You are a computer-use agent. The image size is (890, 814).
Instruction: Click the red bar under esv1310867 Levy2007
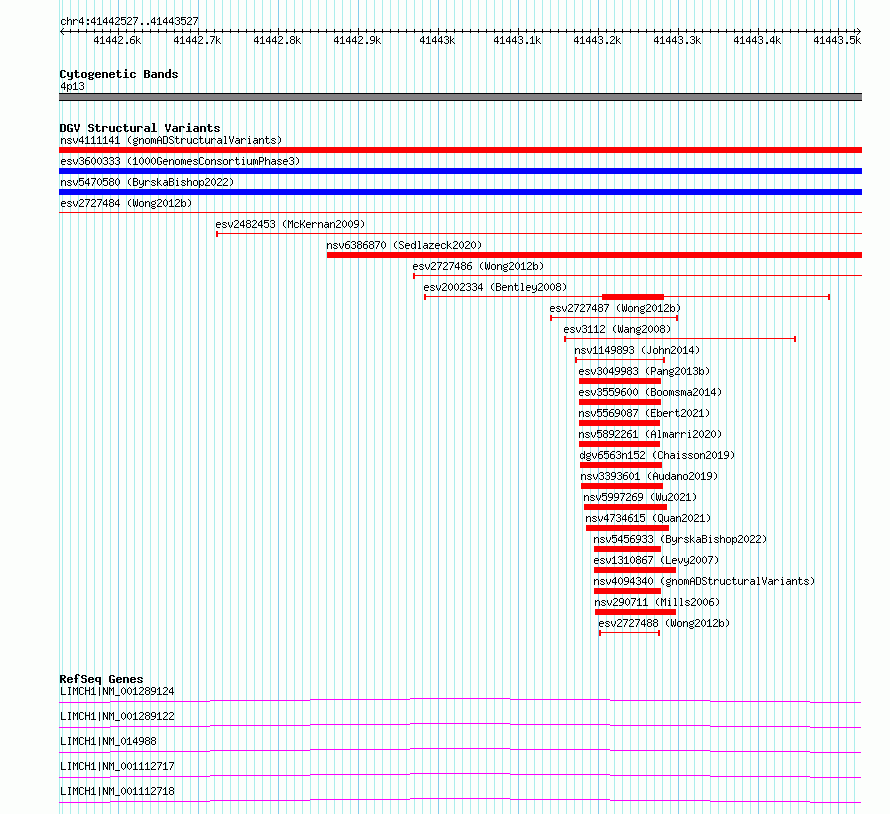635,570
